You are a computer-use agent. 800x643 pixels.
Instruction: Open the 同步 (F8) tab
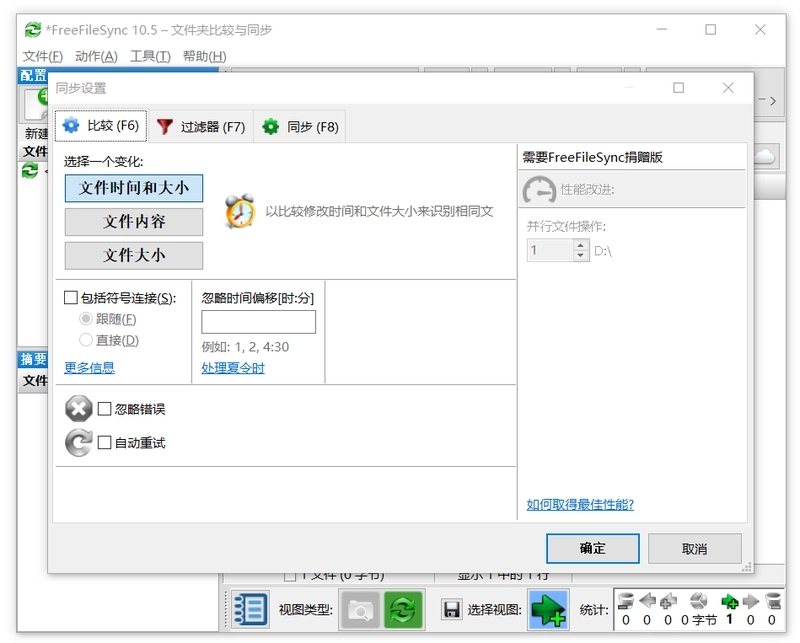300,127
